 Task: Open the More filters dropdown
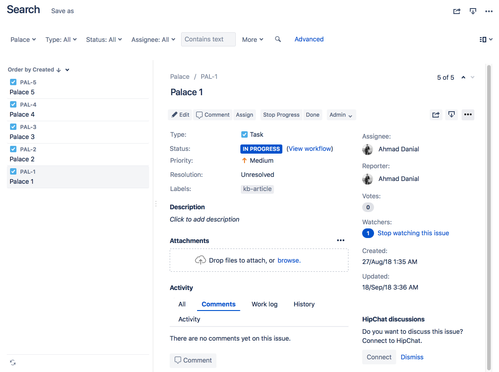tap(252, 40)
